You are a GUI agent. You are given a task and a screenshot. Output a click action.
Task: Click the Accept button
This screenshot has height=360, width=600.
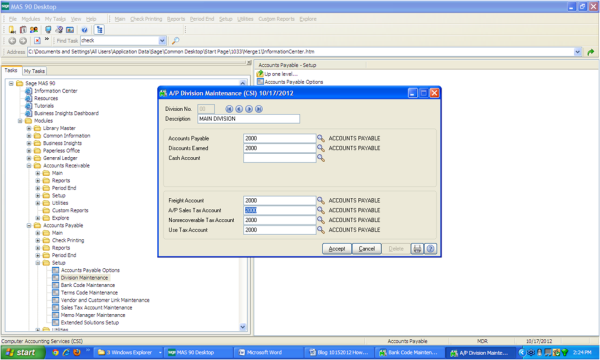coord(337,249)
